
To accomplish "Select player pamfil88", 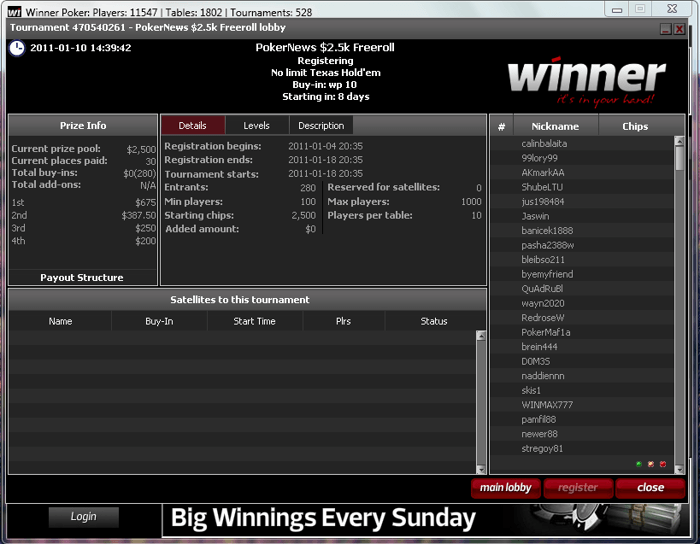I will point(582,419).
